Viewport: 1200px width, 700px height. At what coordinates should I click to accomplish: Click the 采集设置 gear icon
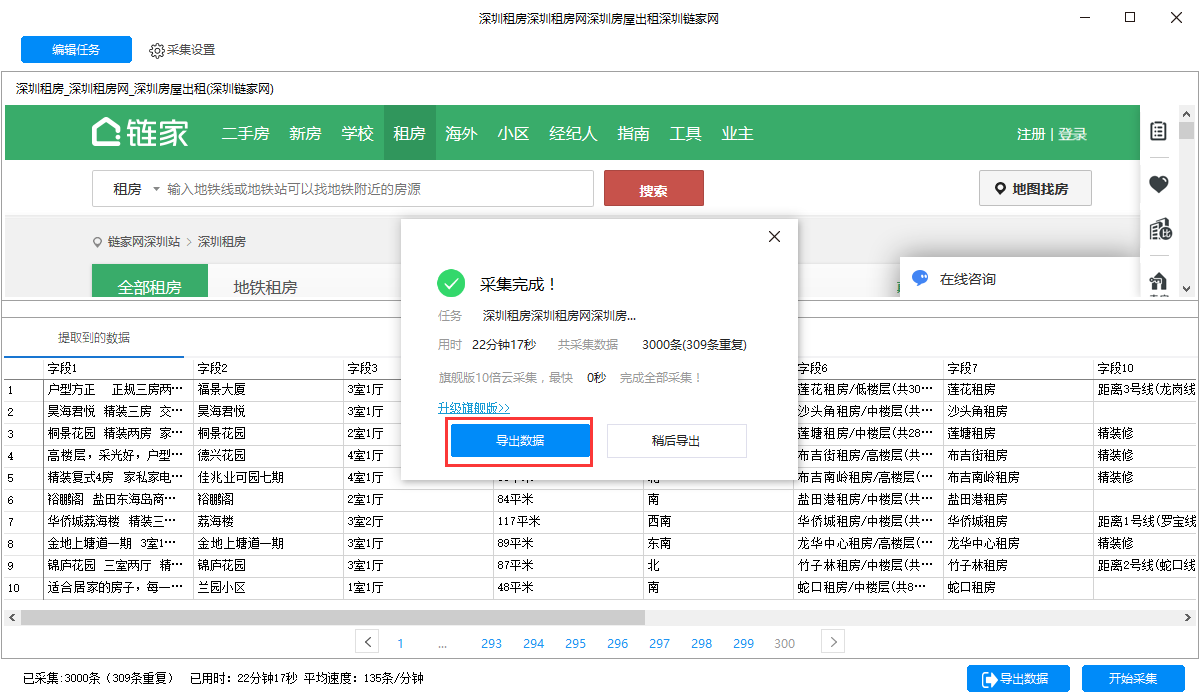[156, 50]
